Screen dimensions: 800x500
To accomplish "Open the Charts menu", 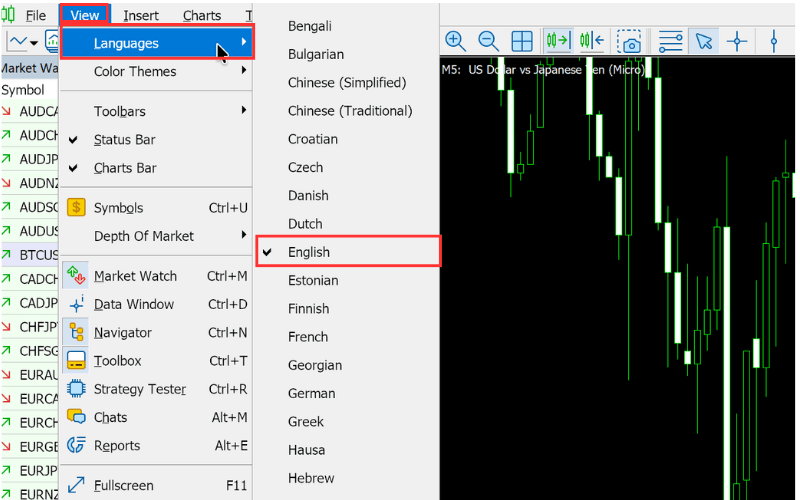I will pos(202,16).
